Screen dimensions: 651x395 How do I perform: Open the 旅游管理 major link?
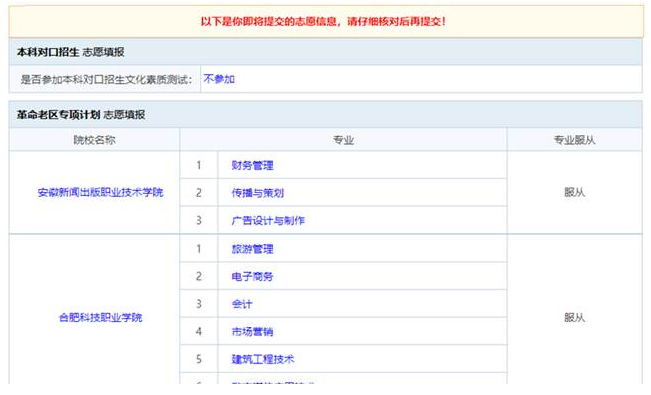tap(252, 249)
